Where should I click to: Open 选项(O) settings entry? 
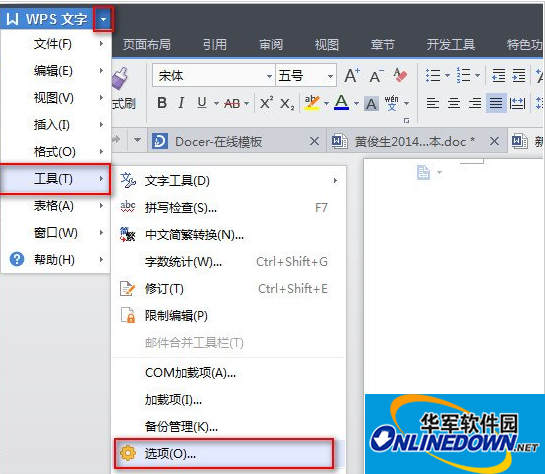(x=224, y=453)
